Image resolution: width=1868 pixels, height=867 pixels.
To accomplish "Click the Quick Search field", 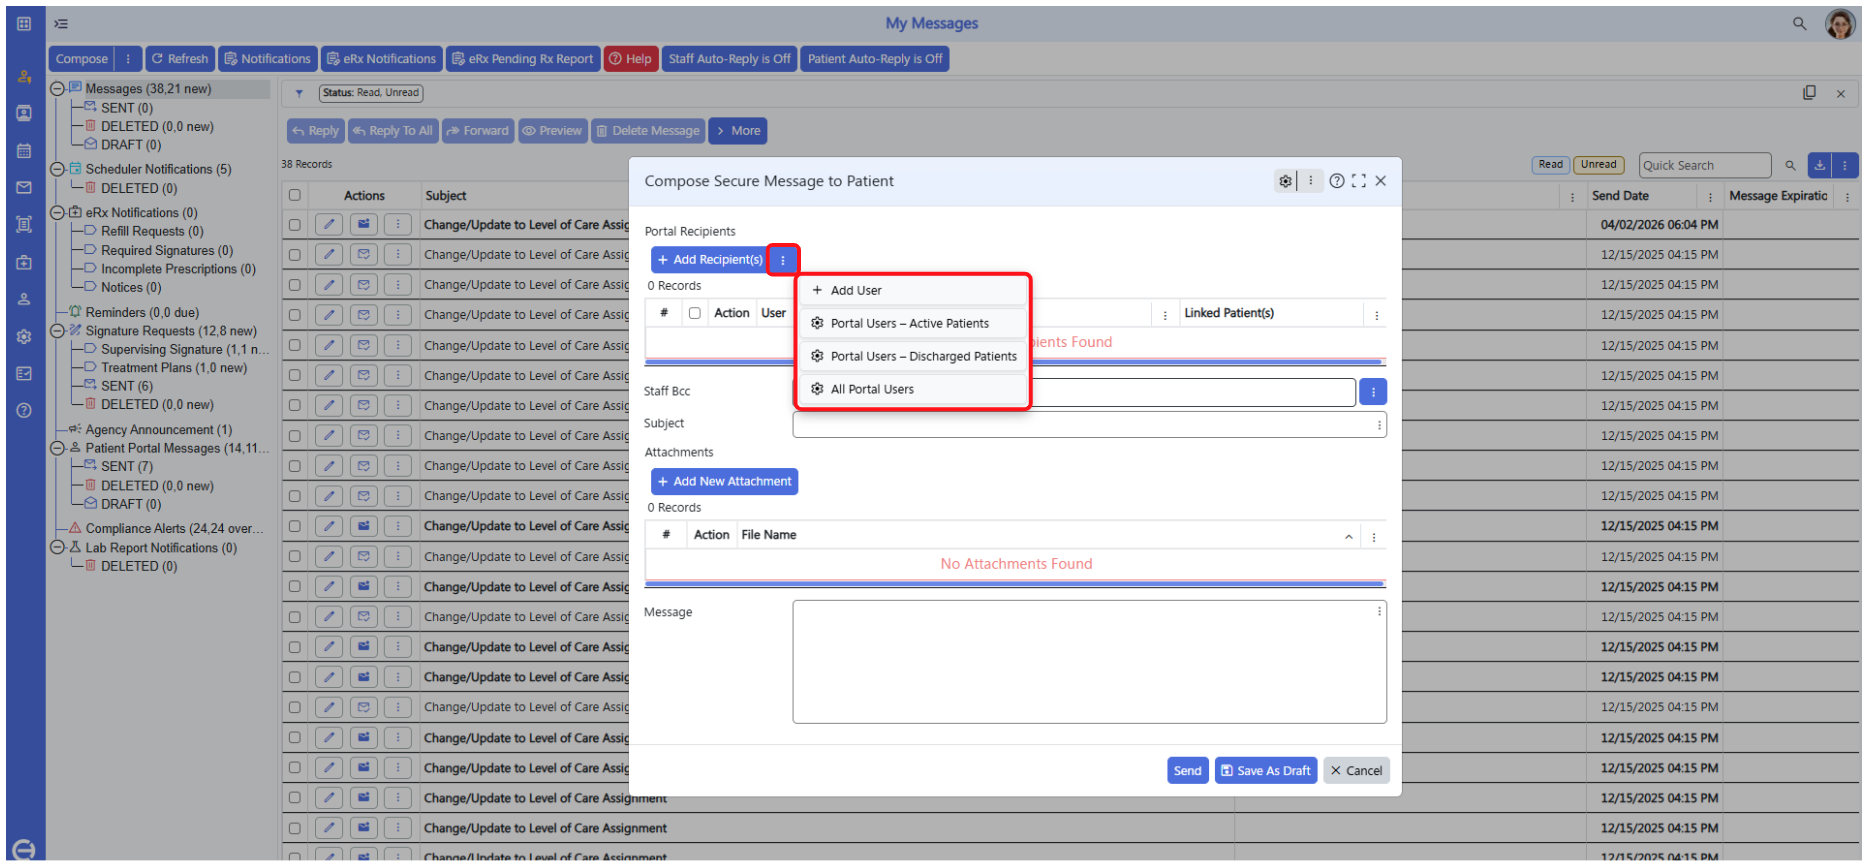I will (x=1705, y=165).
